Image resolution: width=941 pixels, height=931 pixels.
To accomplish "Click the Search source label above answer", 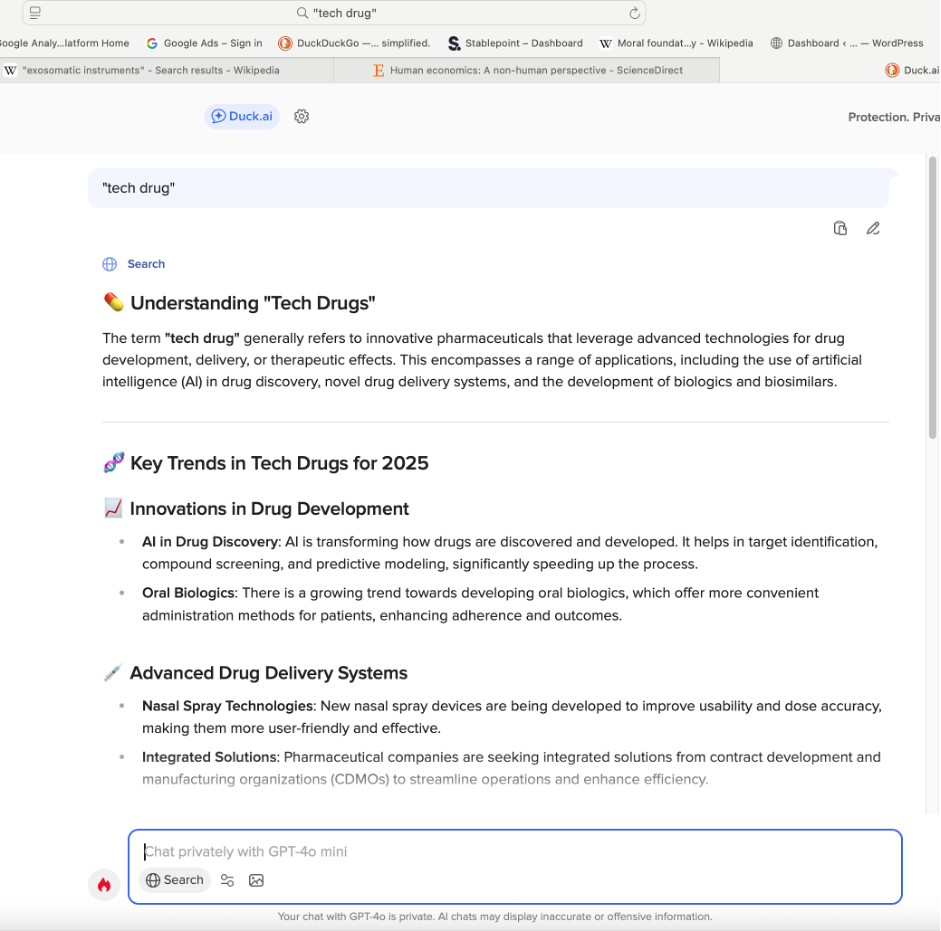I will tap(145, 264).
